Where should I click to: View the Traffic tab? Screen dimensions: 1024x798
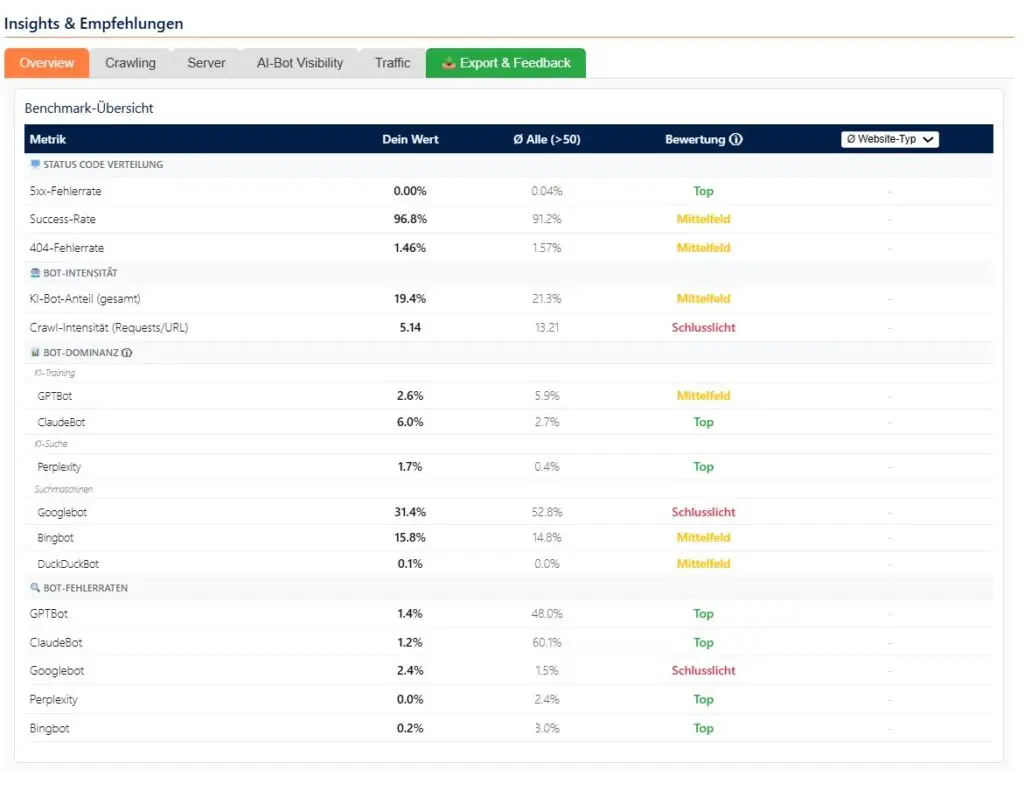392,62
